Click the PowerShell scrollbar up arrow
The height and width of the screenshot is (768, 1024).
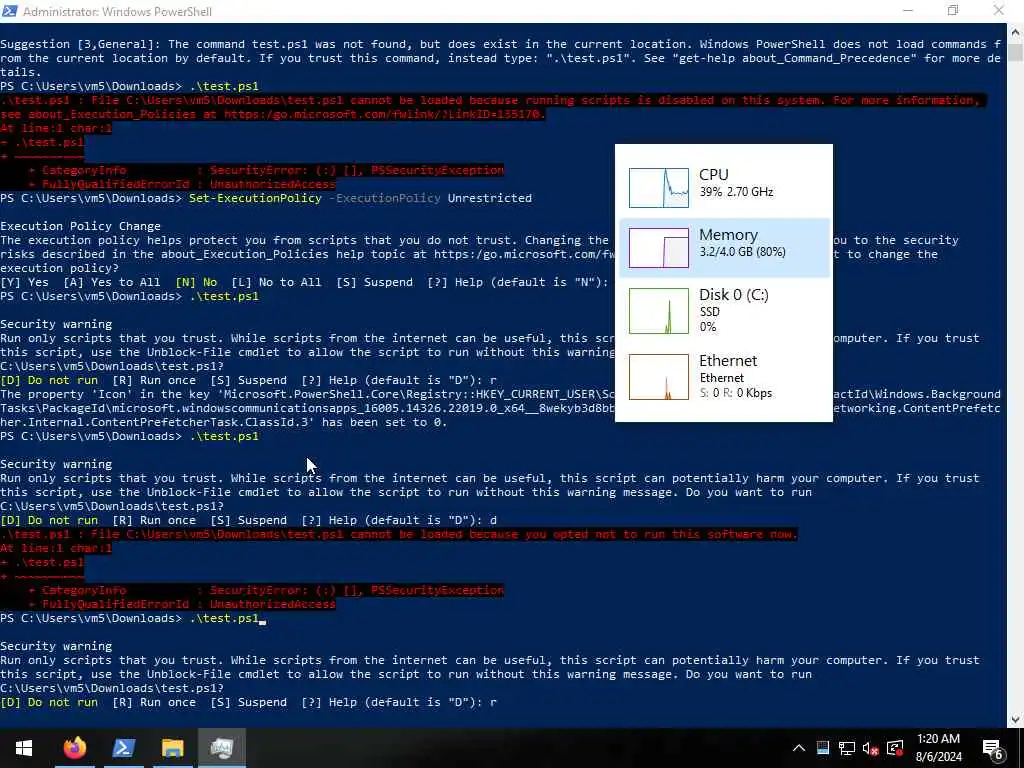pyautogui.click(x=1016, y=31)
